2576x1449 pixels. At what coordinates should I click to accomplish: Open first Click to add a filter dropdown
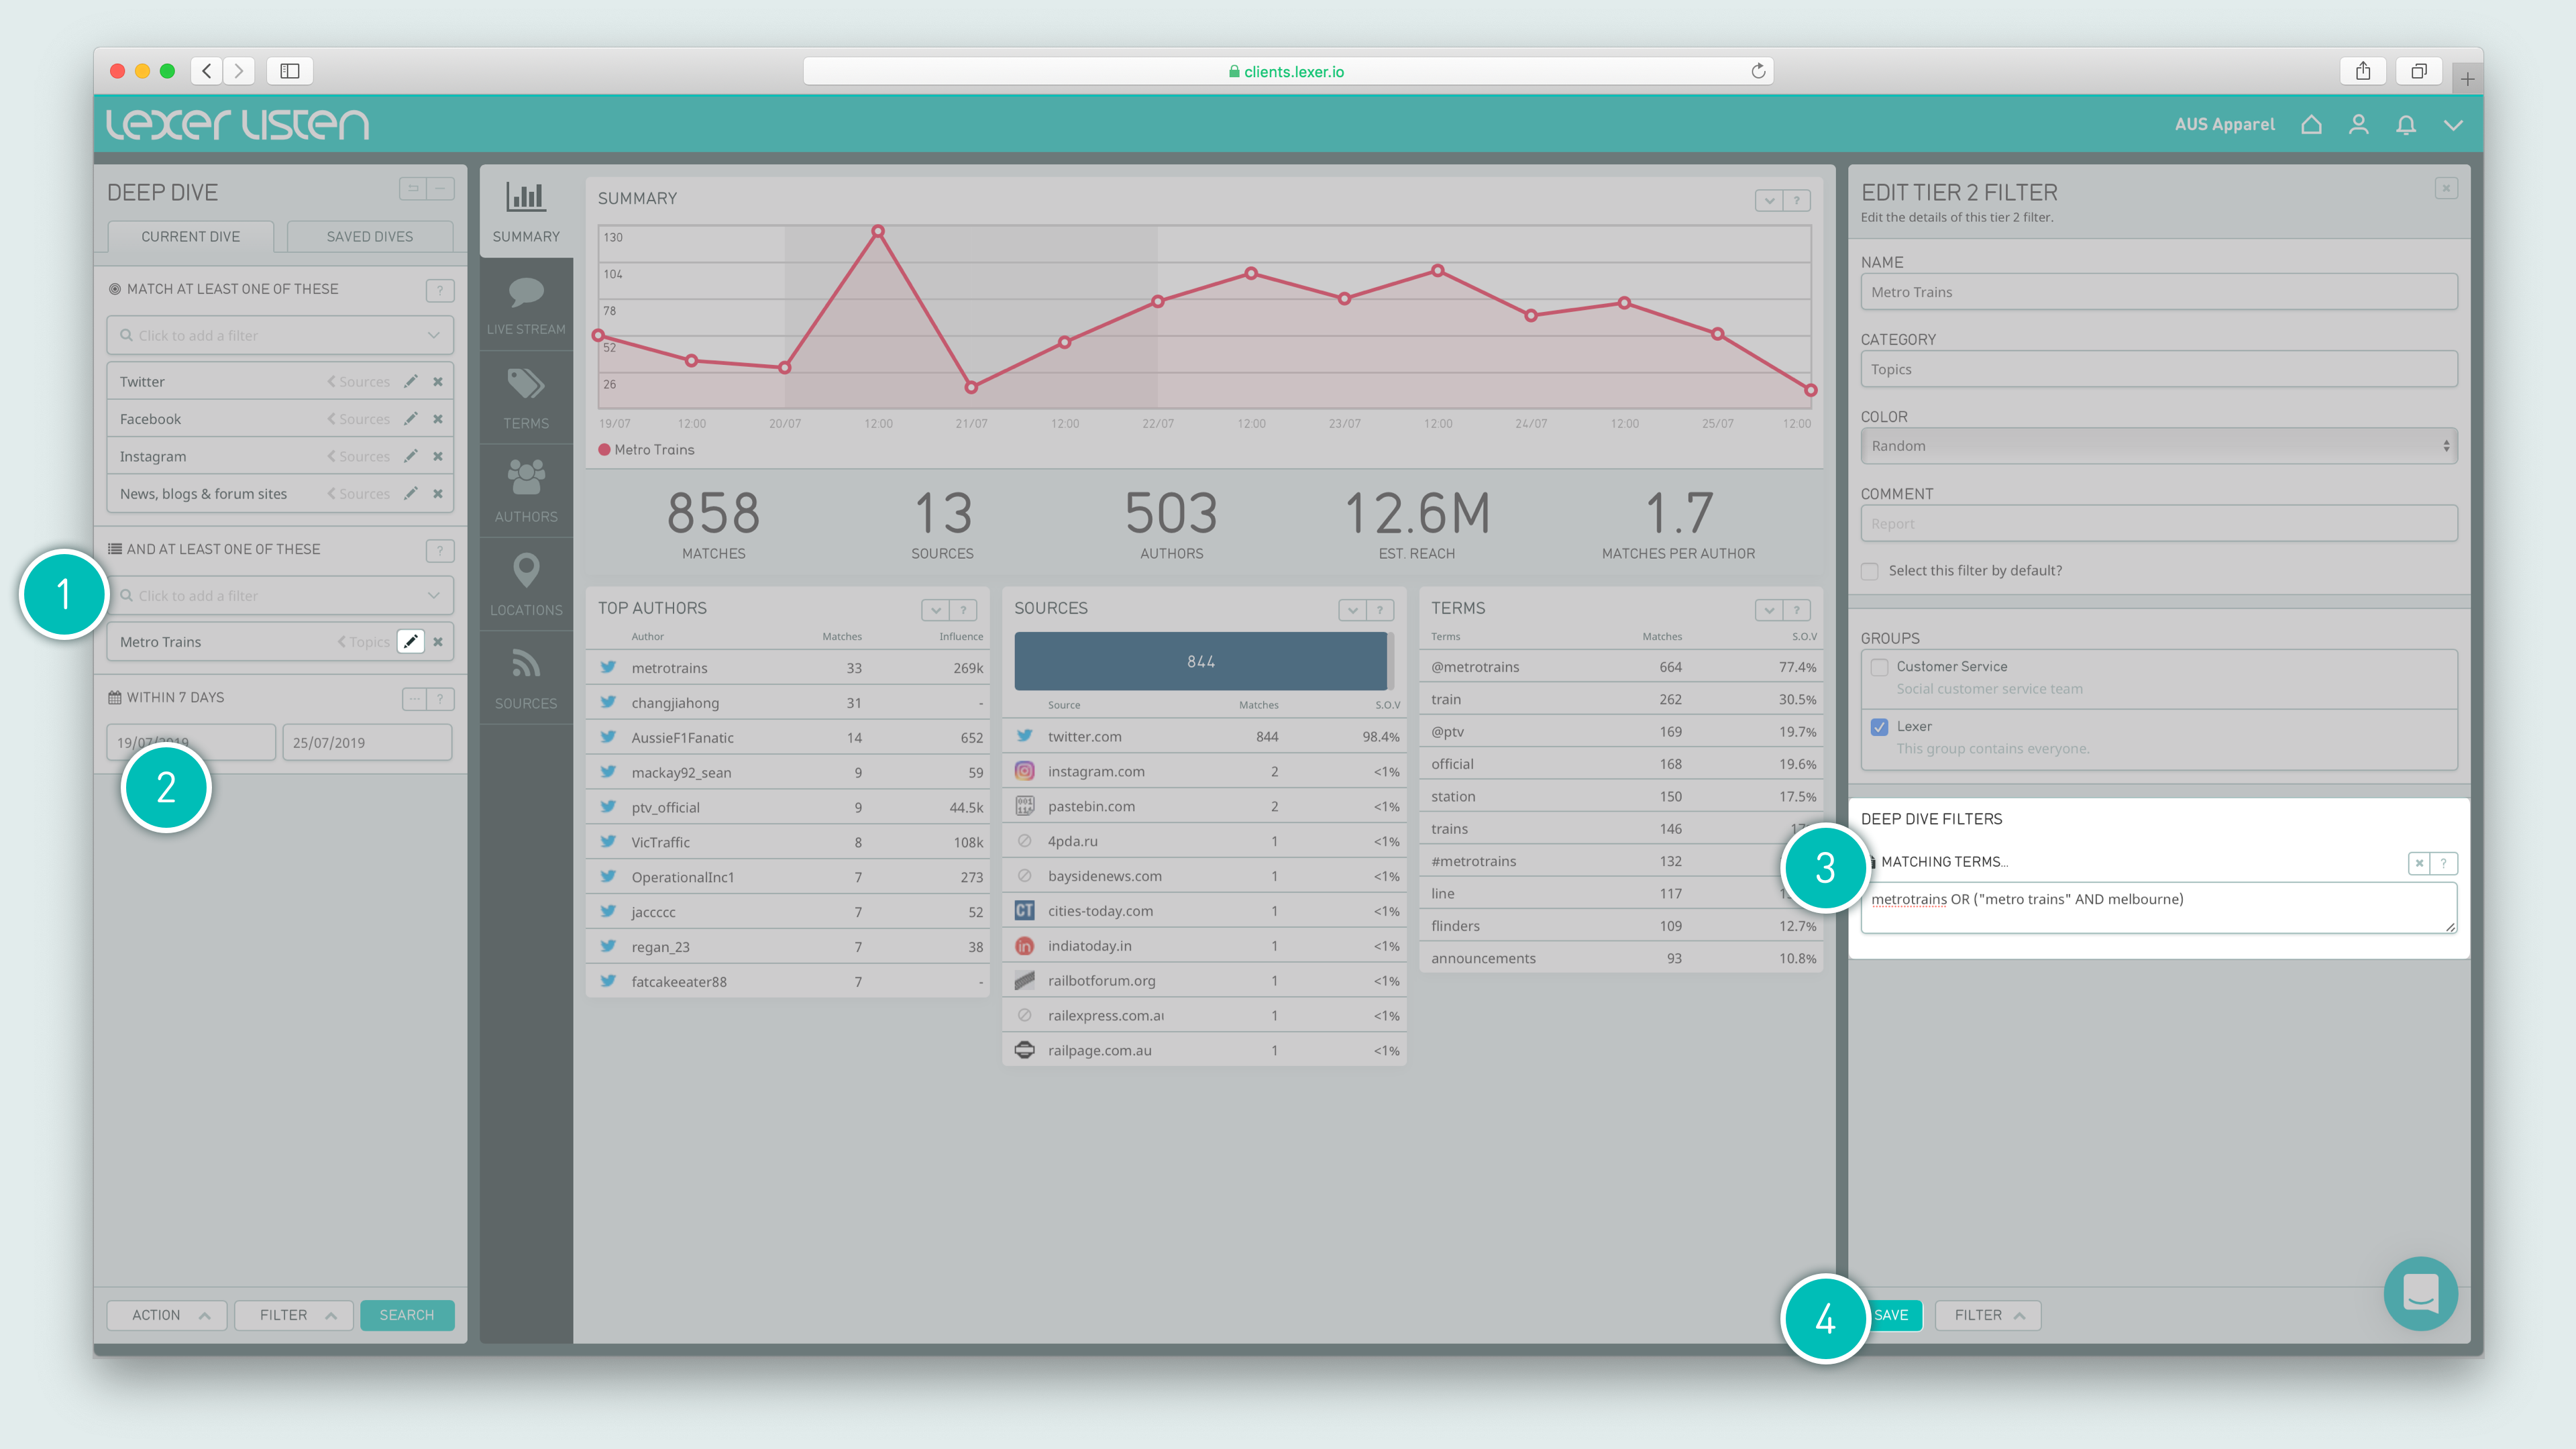(280, 335)
